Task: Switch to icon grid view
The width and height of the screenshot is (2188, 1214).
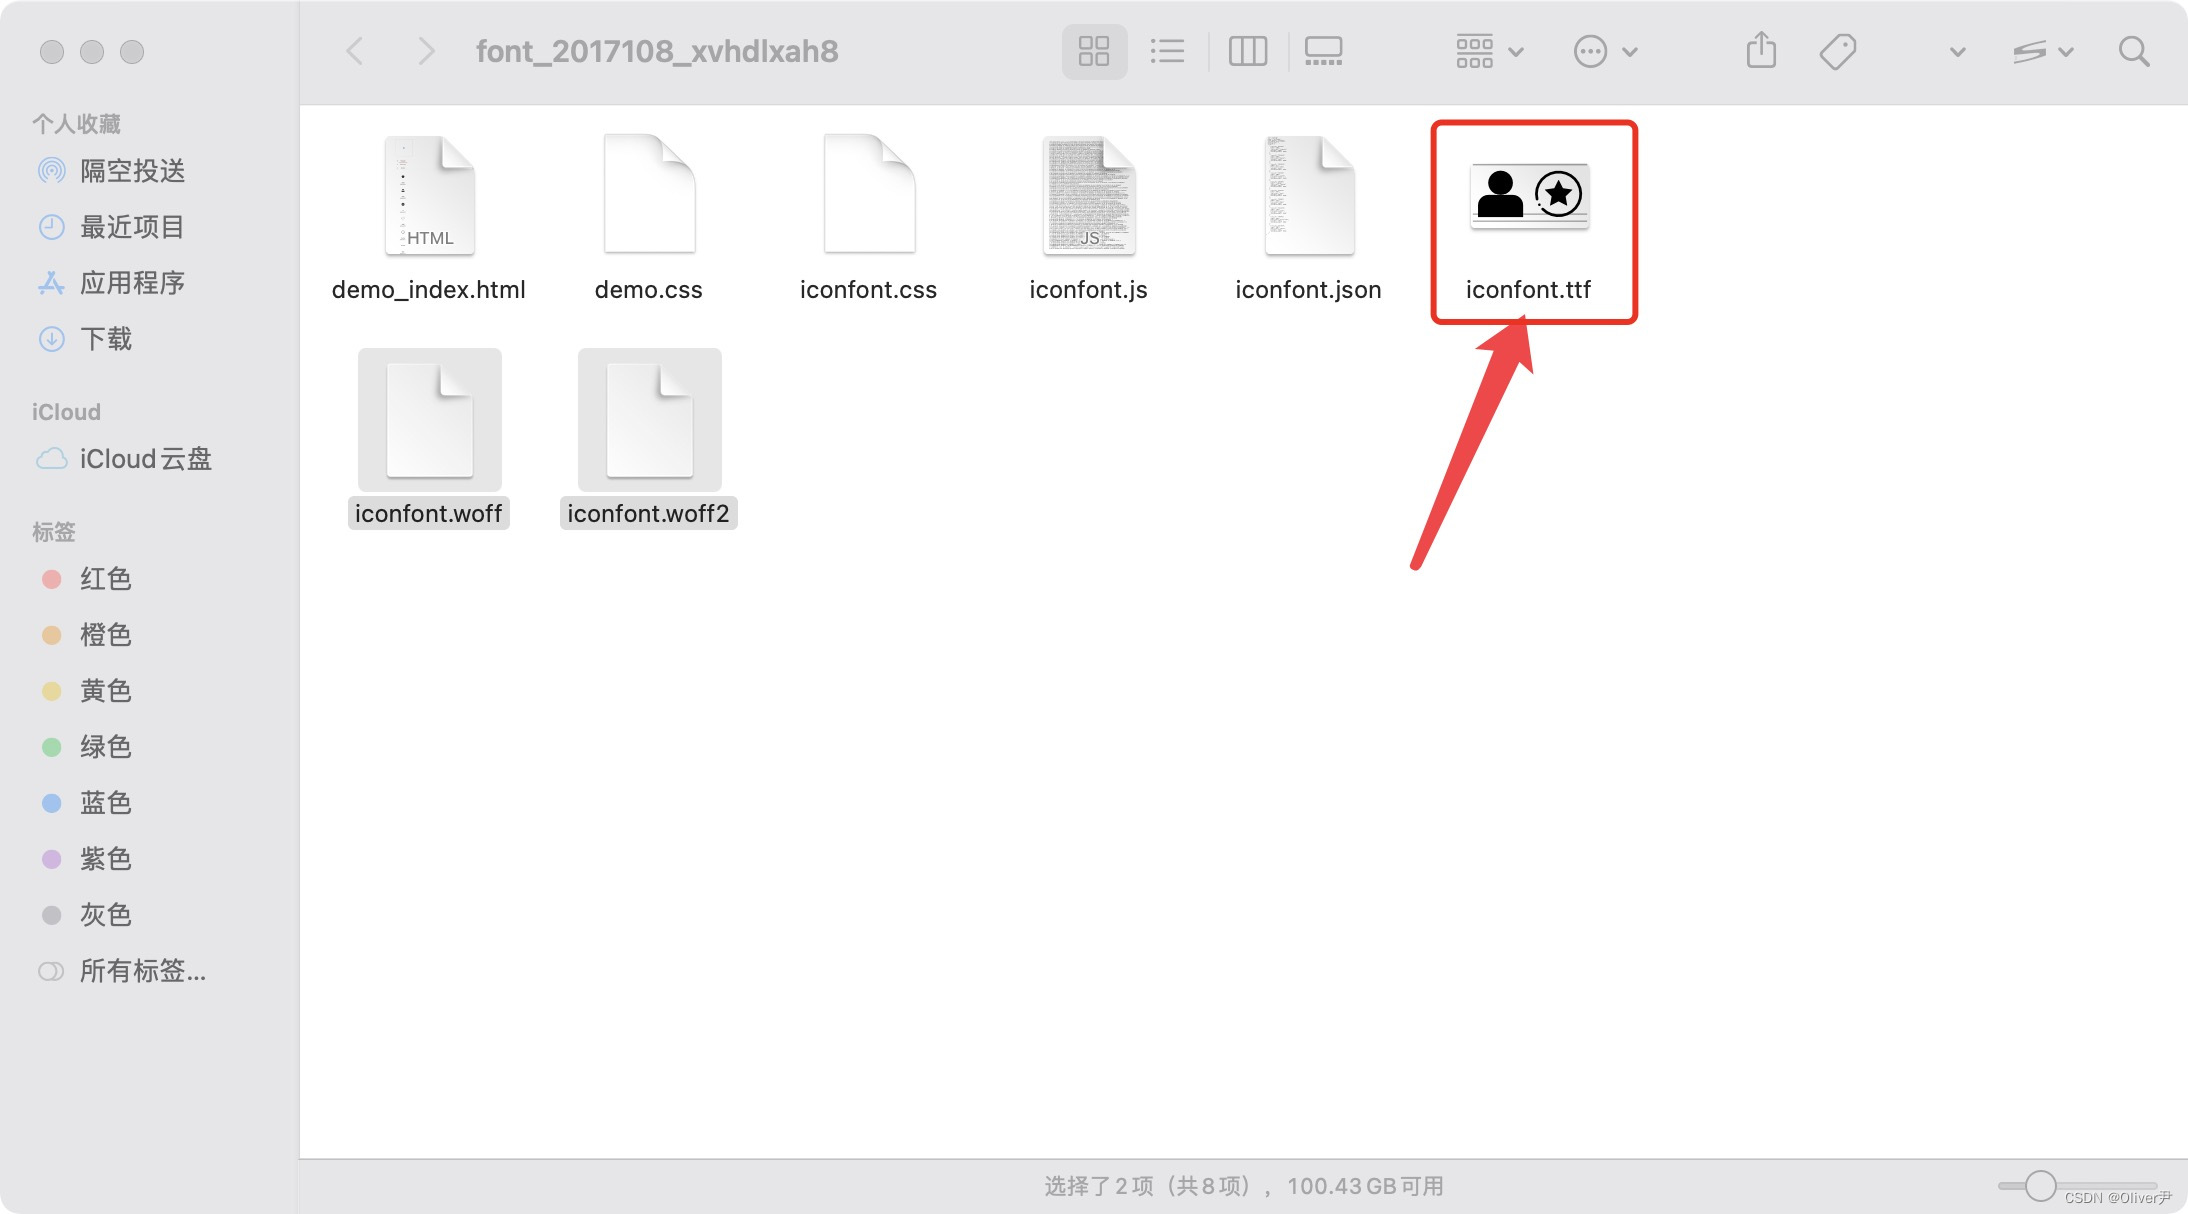Action: [x=1094, y=51]
